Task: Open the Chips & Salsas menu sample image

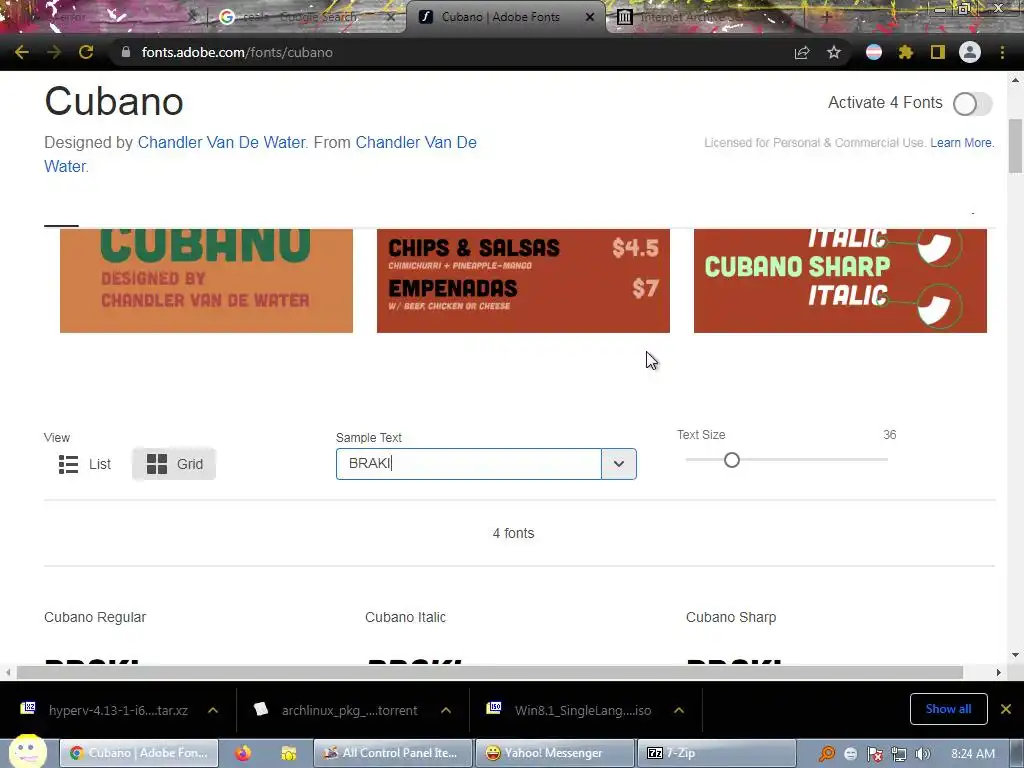Action: (523, 281)
